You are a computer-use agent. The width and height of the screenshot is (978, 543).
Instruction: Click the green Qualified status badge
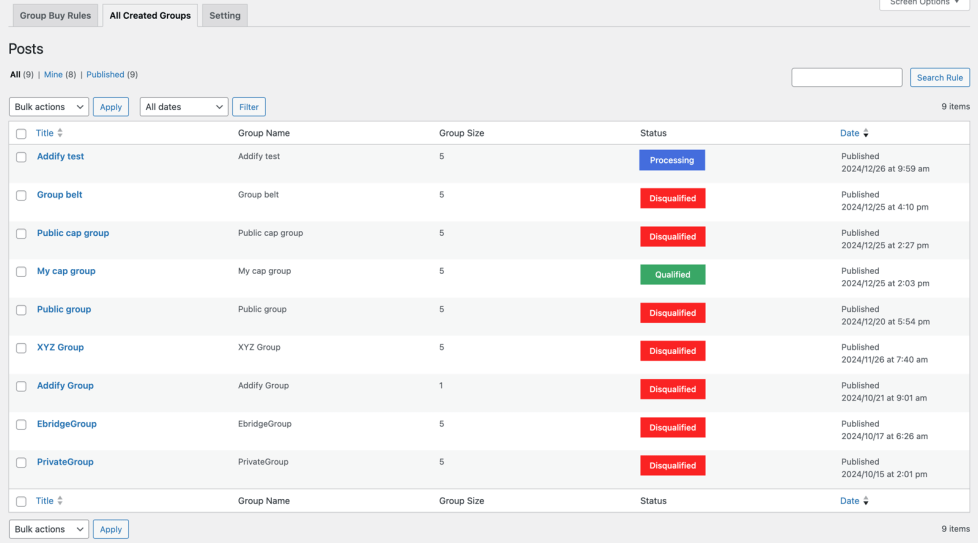tap(672, 275)
